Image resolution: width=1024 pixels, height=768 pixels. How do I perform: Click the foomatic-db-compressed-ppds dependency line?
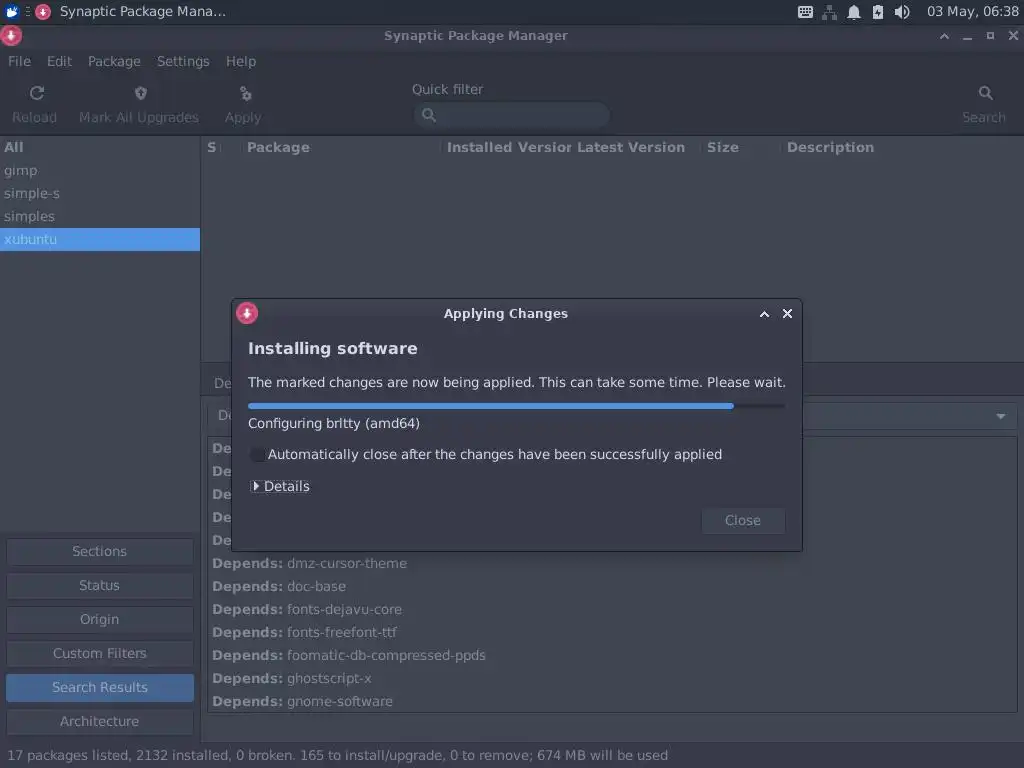349,655
